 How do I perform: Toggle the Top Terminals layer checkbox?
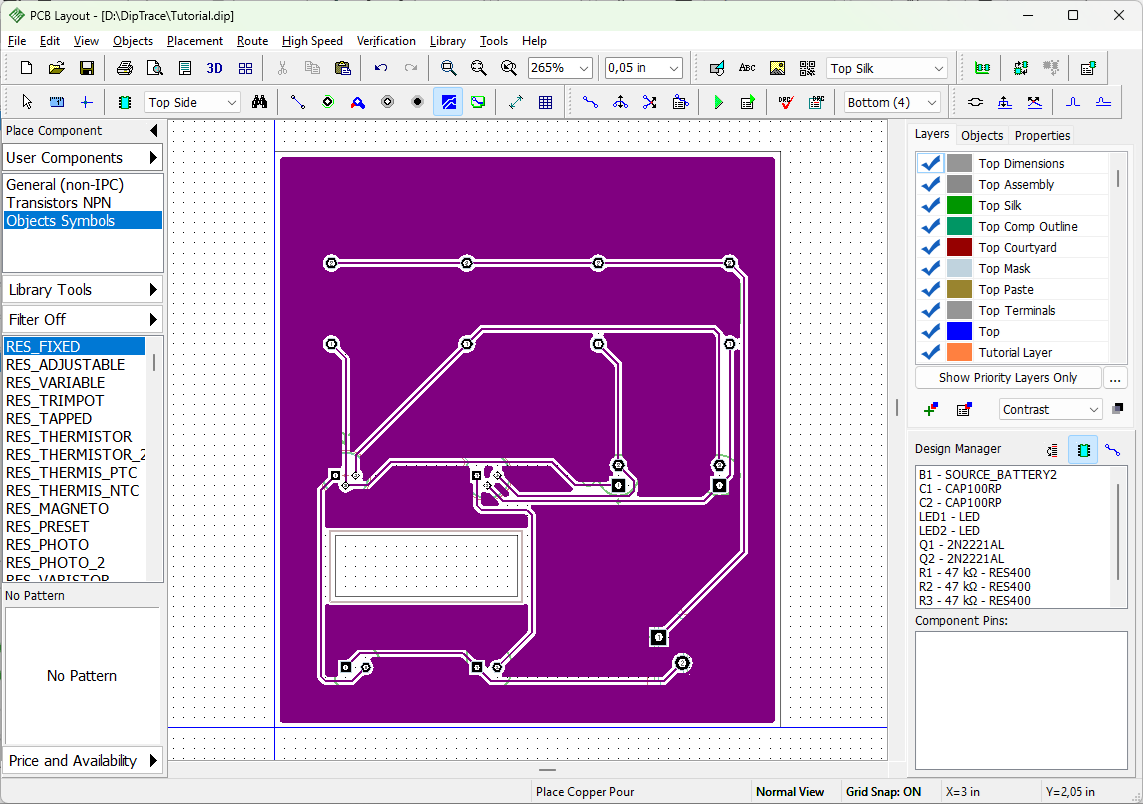click(x=930, y=311)
